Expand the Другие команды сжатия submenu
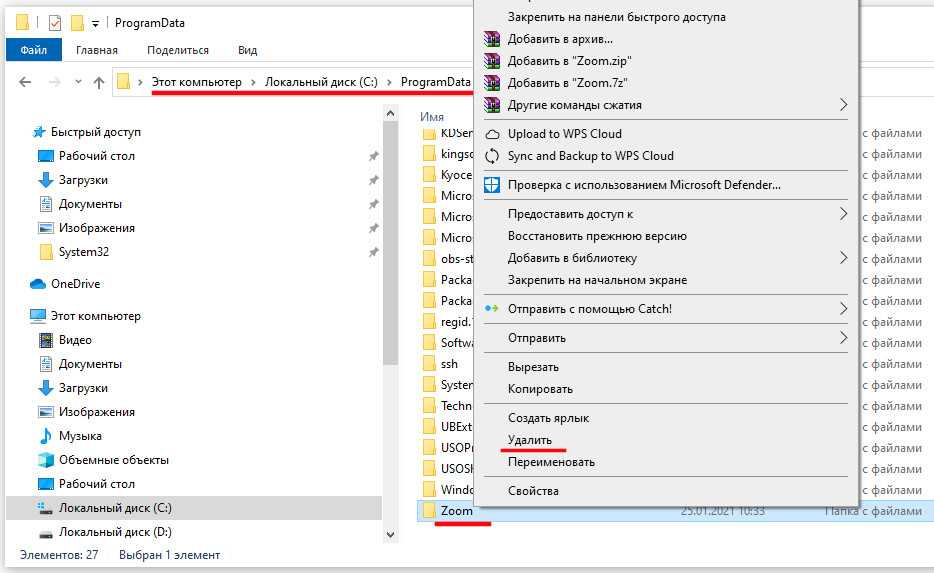 pos(843,105)
